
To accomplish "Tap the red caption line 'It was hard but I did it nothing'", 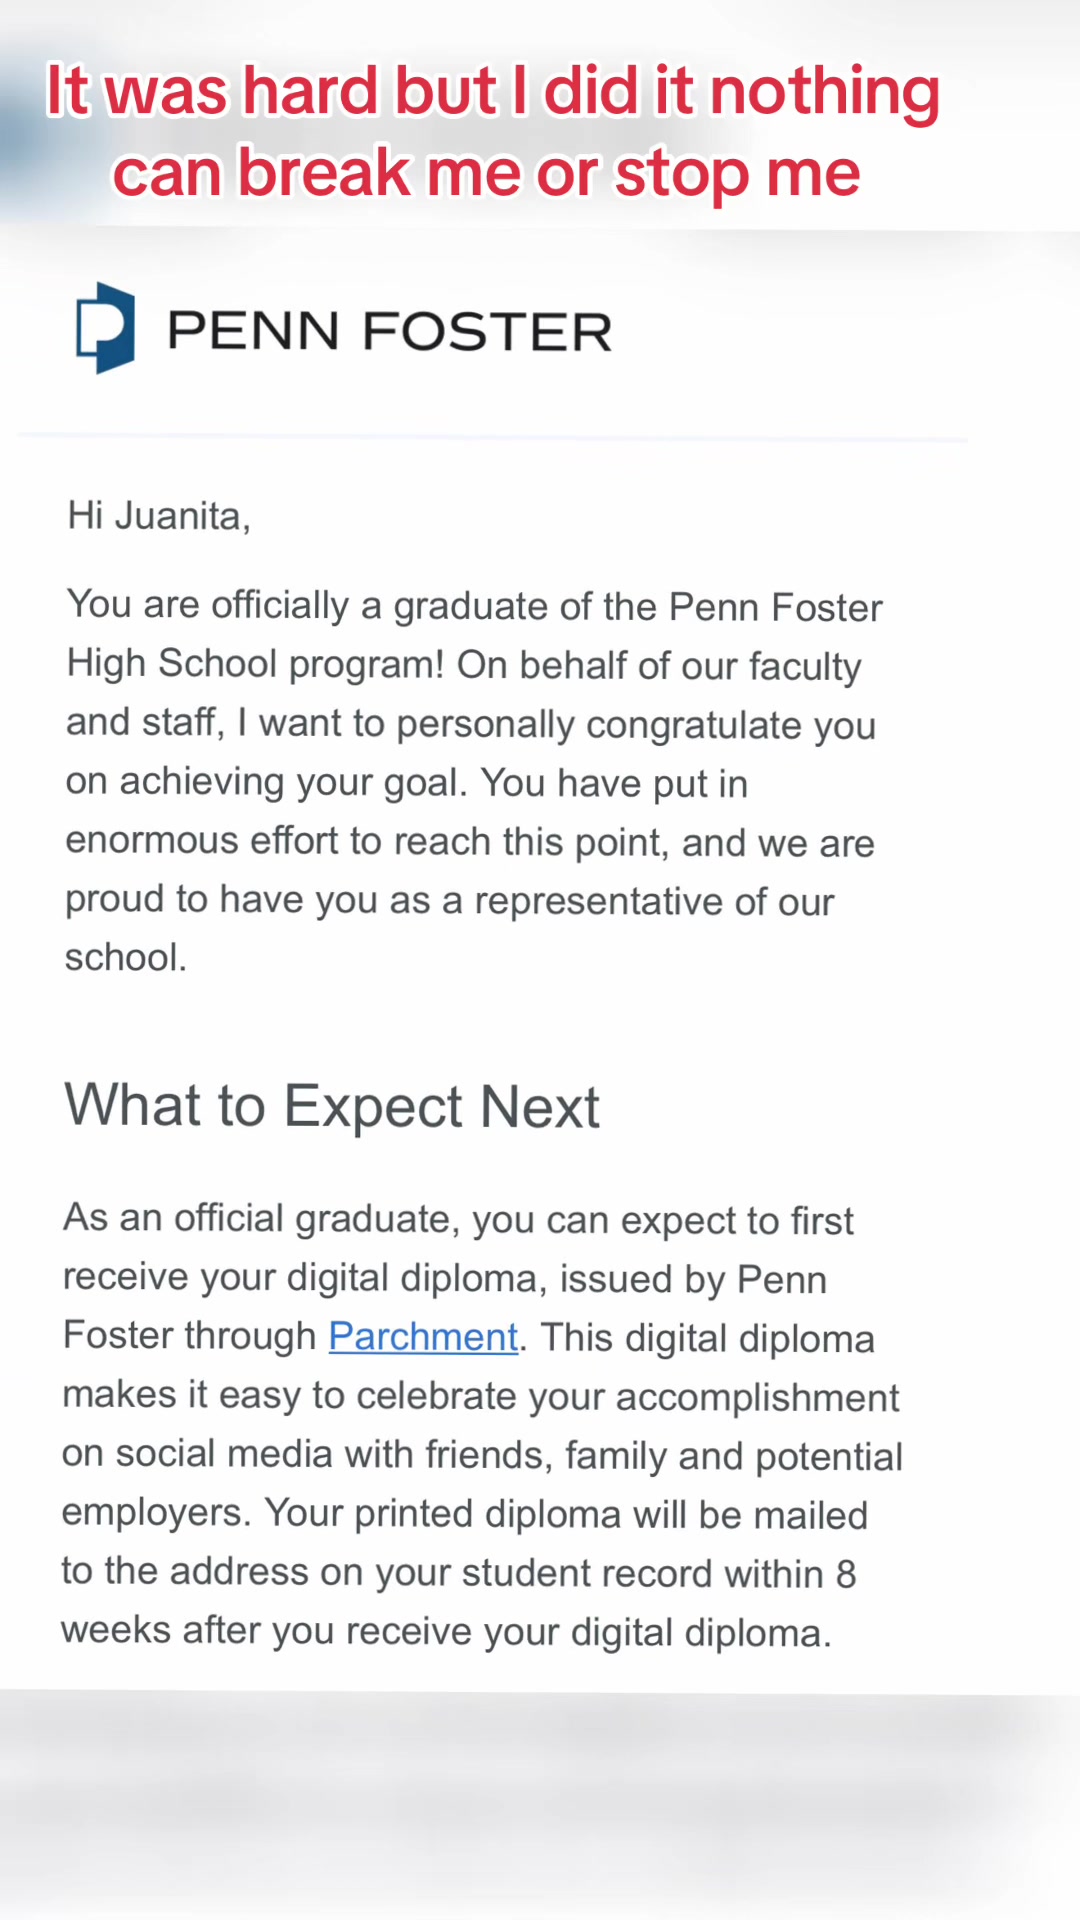I will point(493,91).
